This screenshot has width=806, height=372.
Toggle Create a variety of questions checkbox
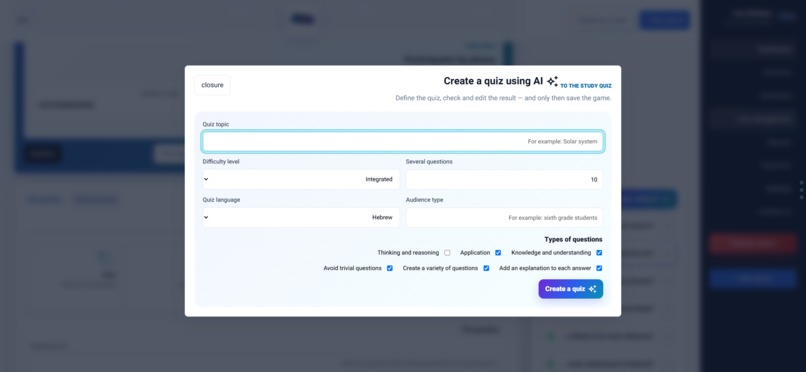tap(486, 268)
